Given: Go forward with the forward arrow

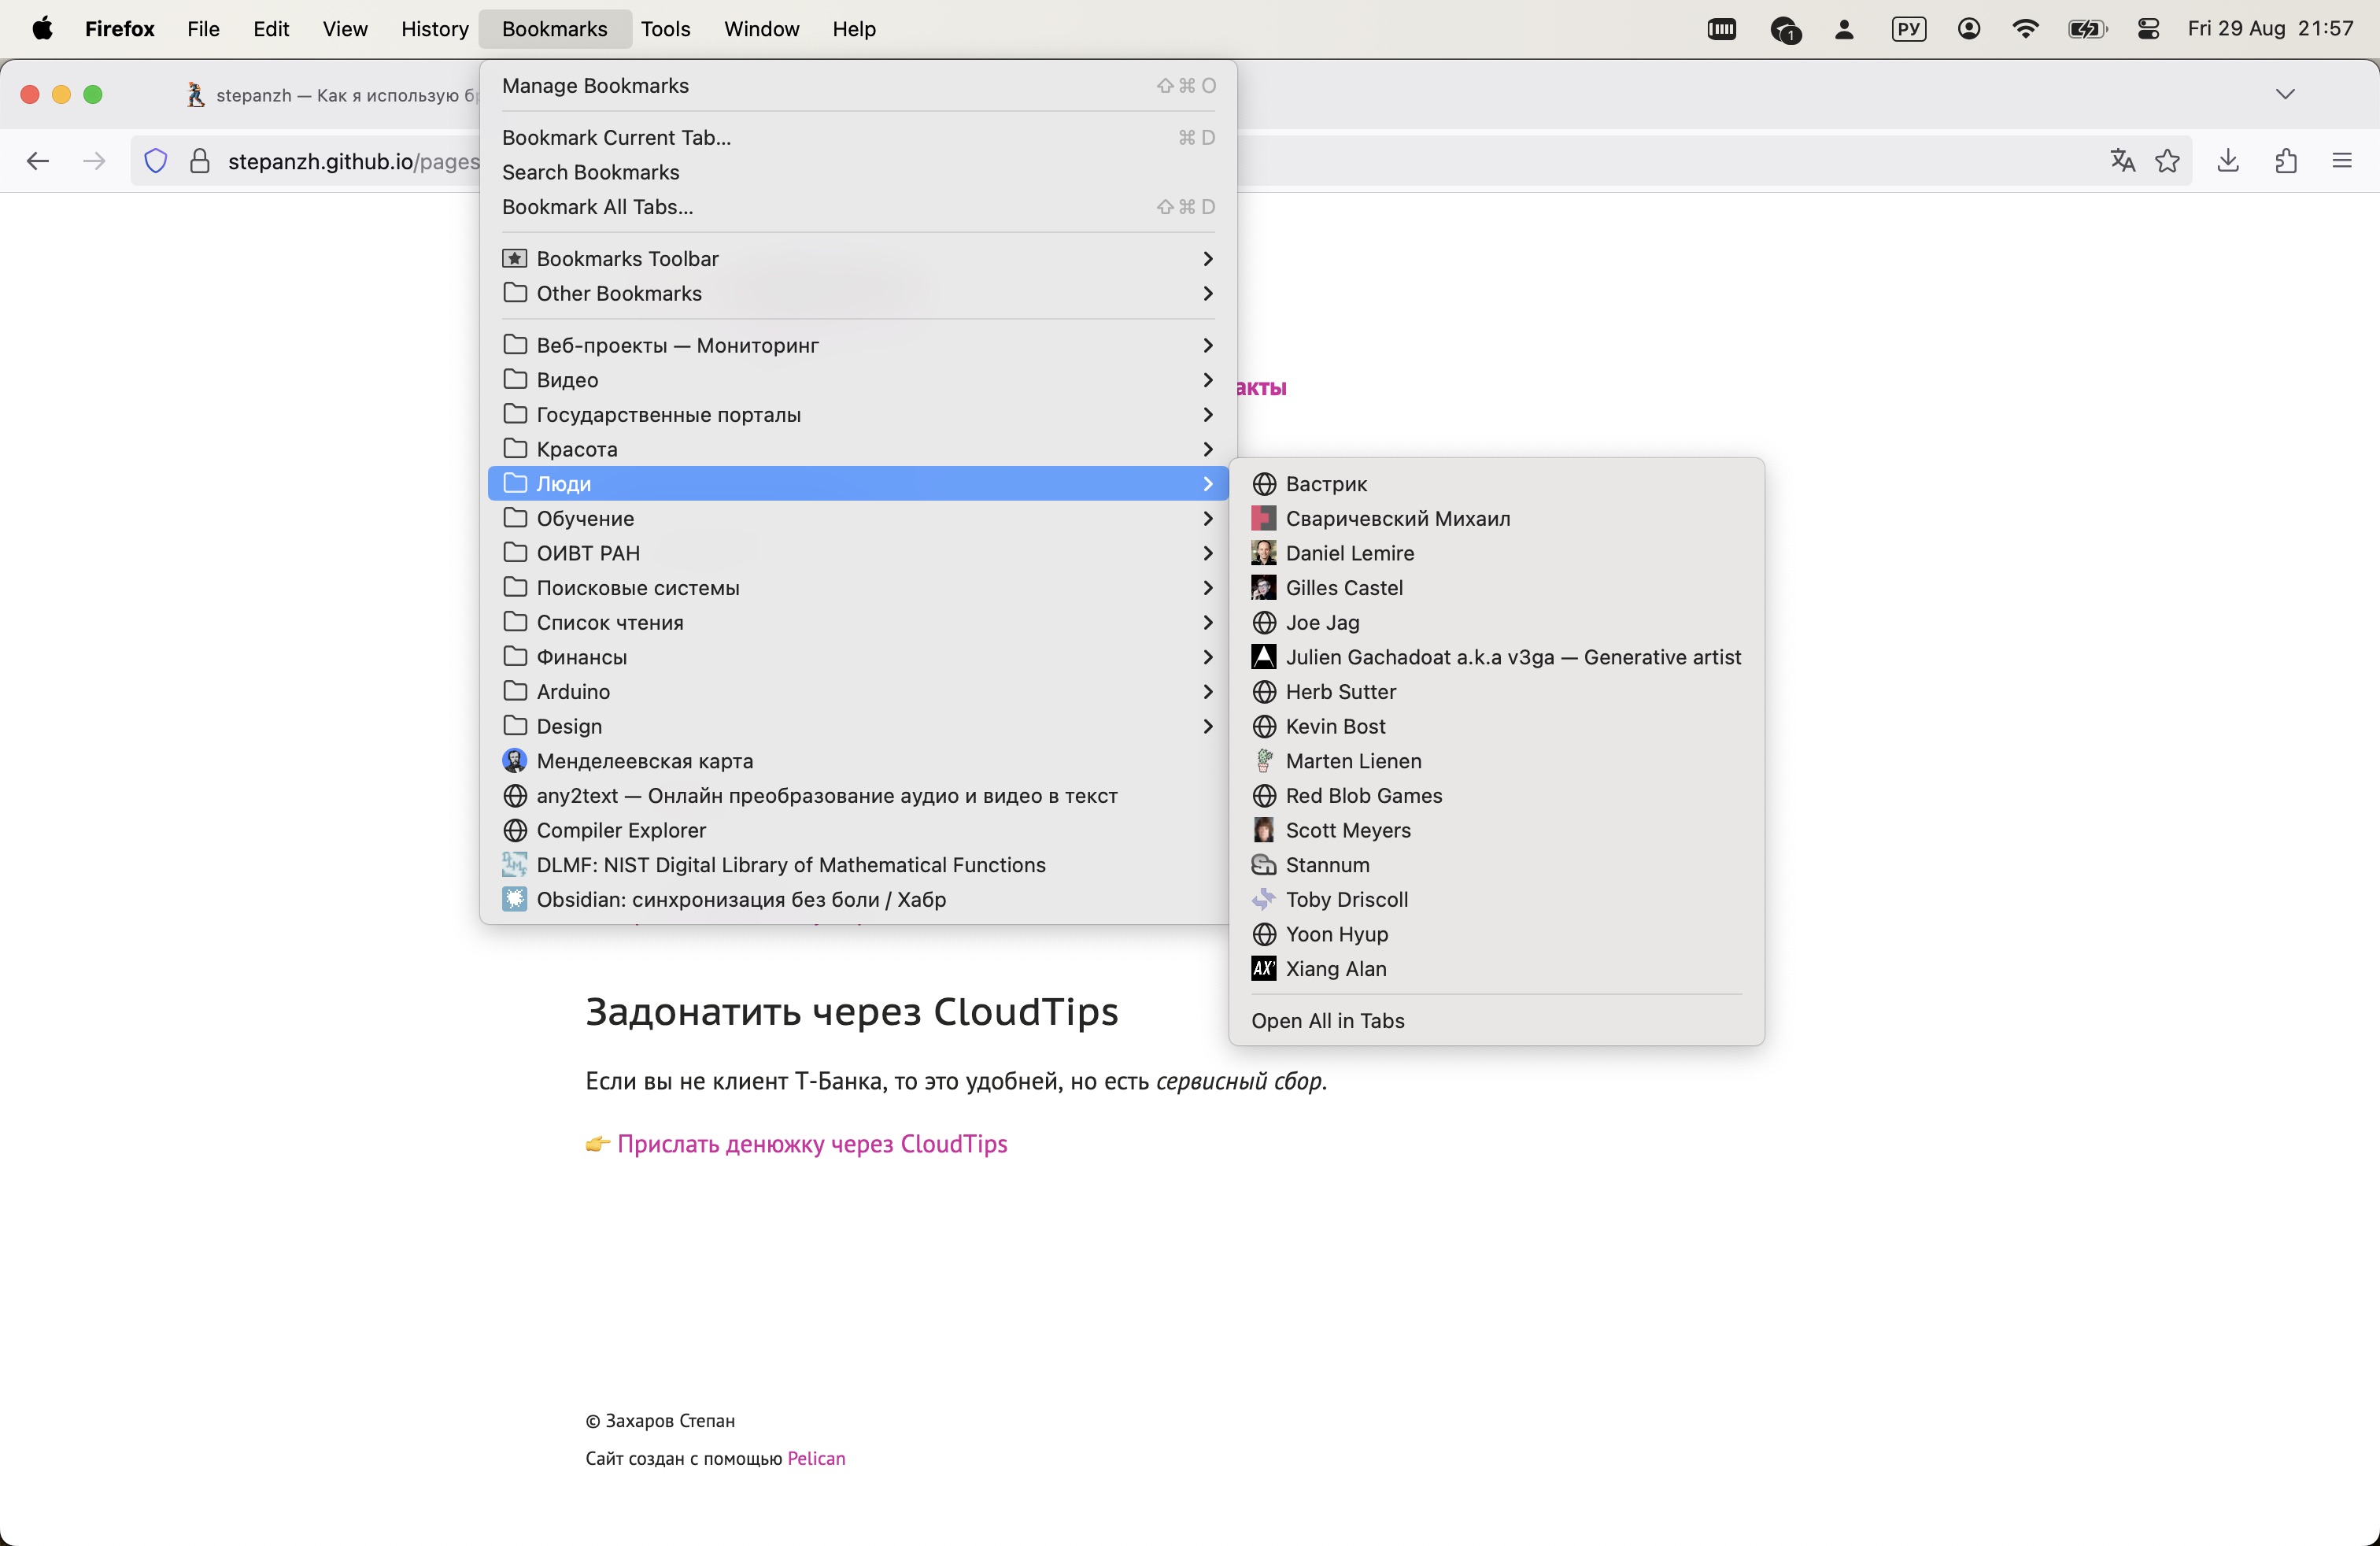Looking at the screenshot, I should point(94,161).
